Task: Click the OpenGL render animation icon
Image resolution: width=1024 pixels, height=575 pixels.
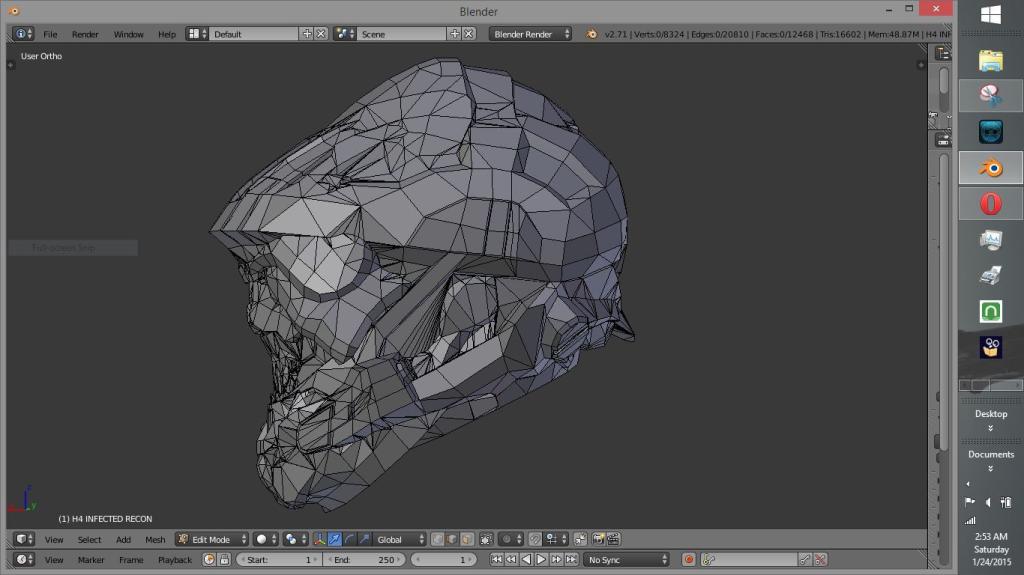Action: 613,539
